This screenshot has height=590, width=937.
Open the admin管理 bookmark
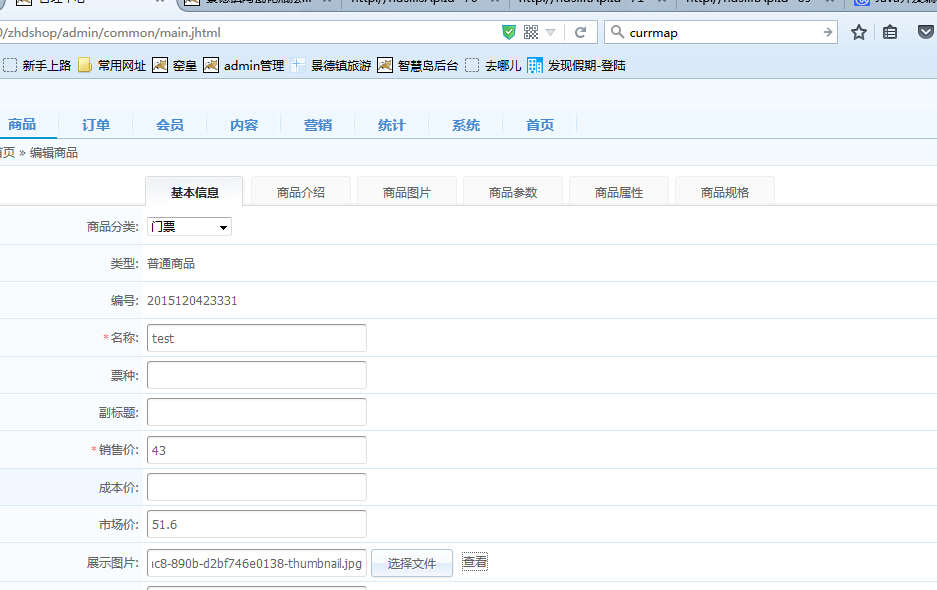coord(244,66)
